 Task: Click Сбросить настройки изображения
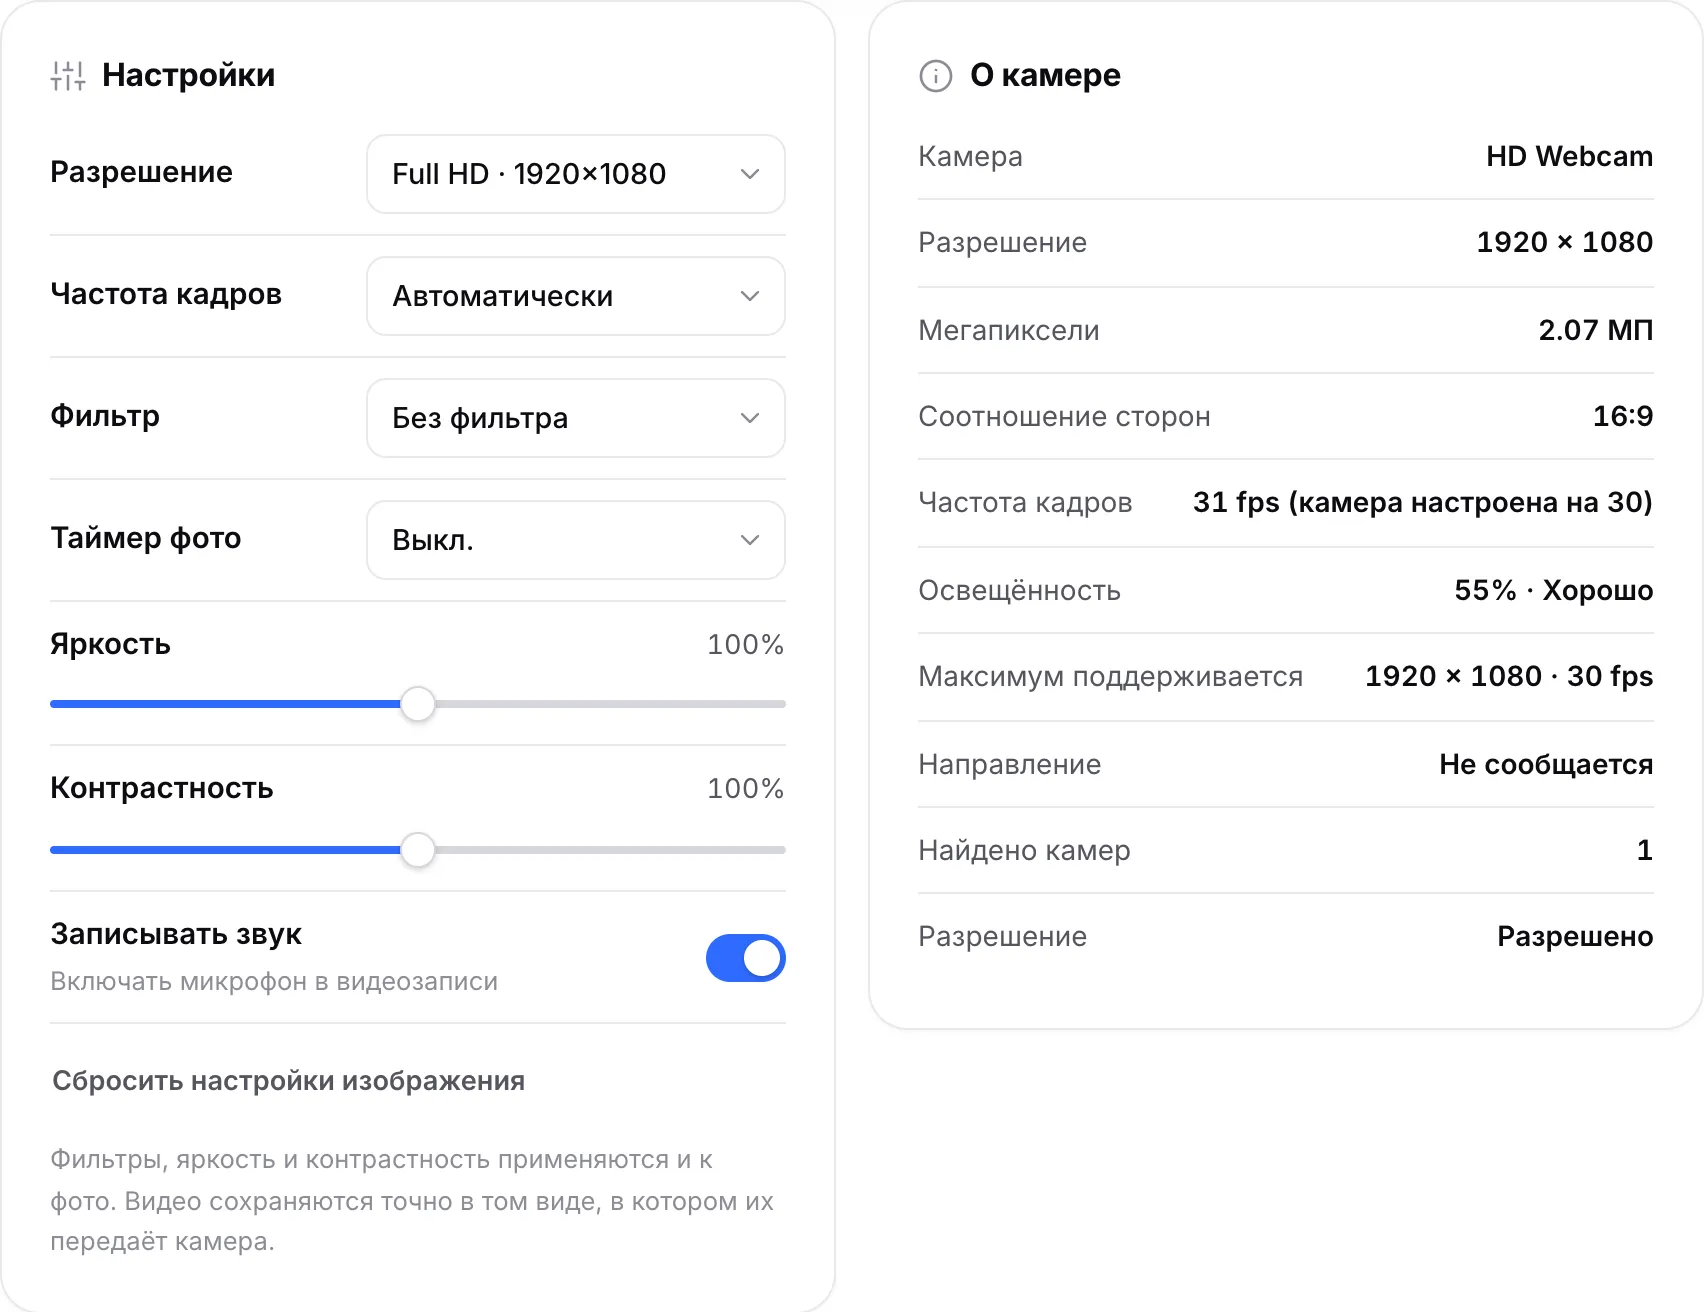click(x=288, y=1081)
